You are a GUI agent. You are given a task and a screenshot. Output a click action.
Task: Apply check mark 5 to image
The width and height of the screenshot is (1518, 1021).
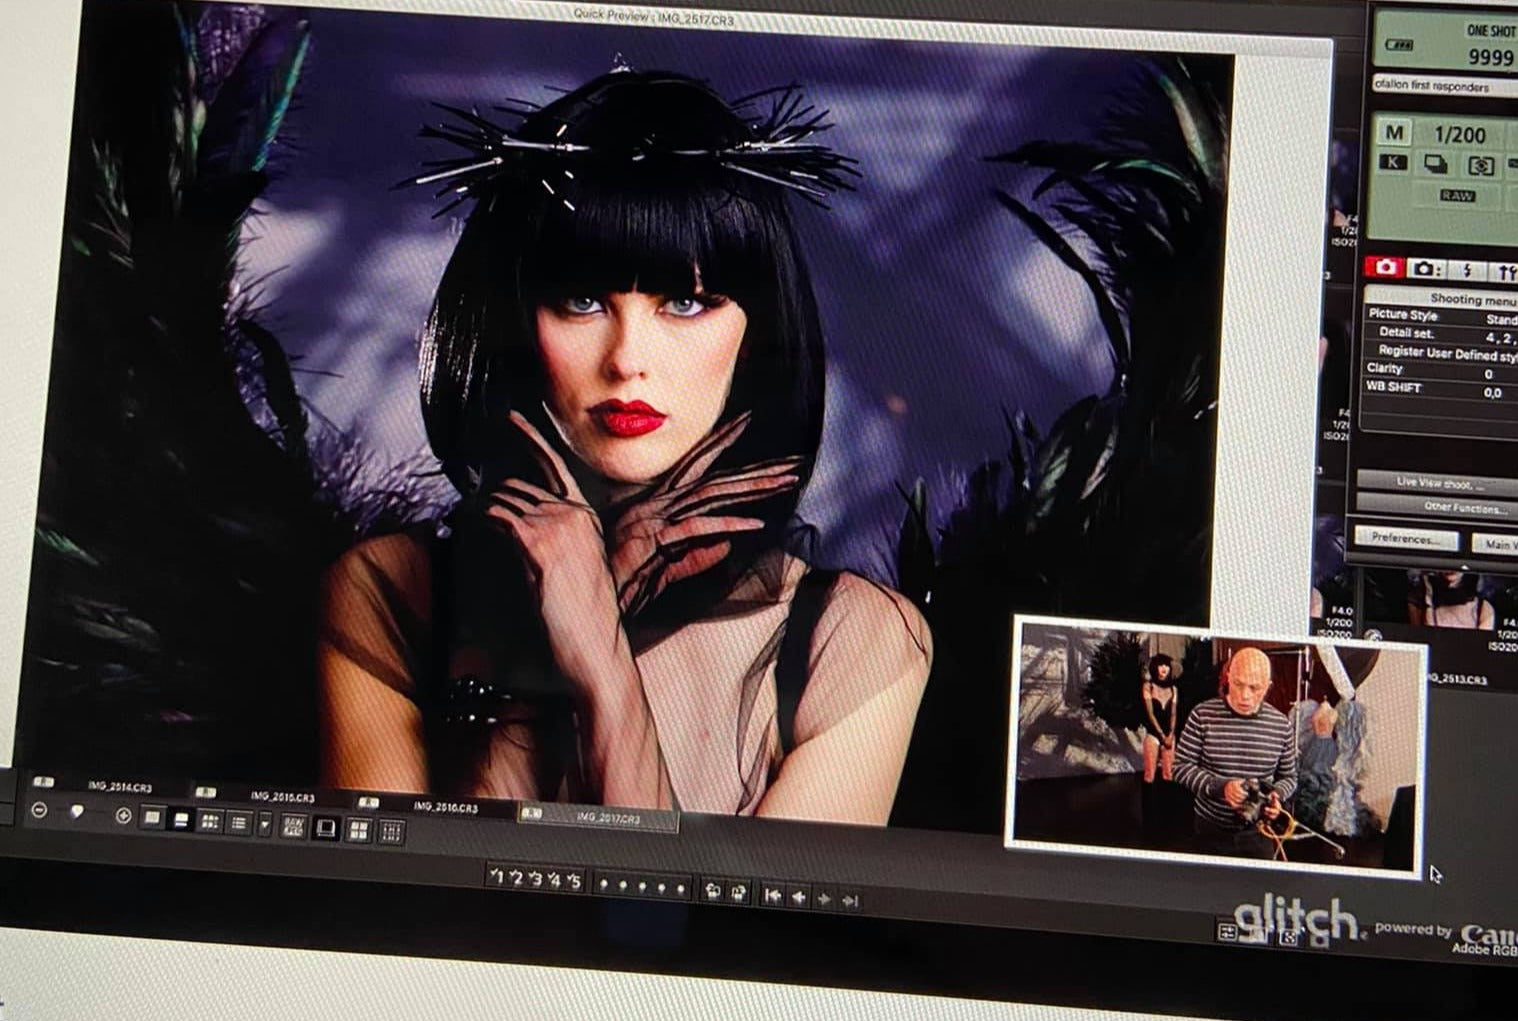tap(573, 881)
